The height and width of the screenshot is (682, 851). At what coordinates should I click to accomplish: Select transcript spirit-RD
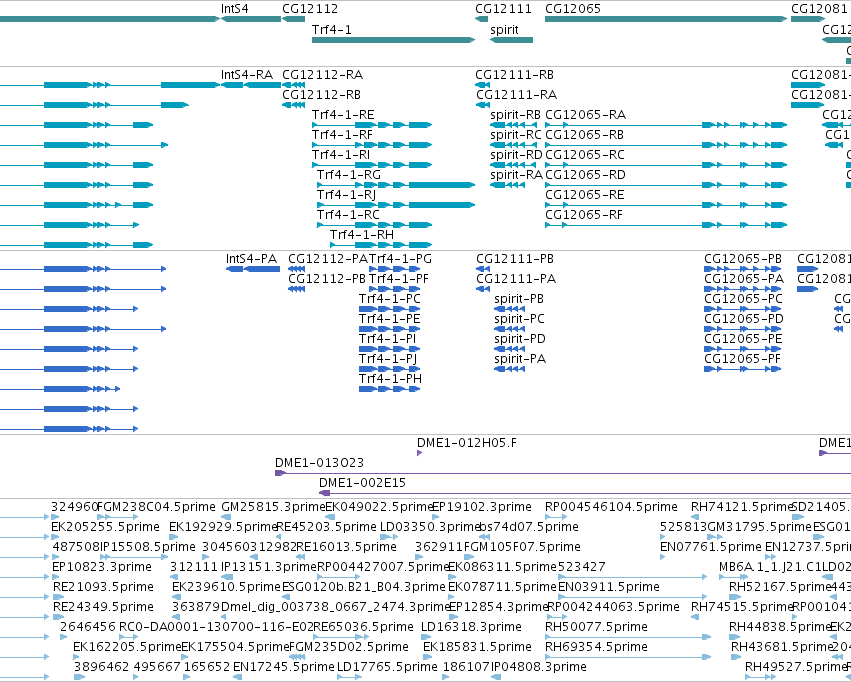pyautogui.click(x=513, y=165)
